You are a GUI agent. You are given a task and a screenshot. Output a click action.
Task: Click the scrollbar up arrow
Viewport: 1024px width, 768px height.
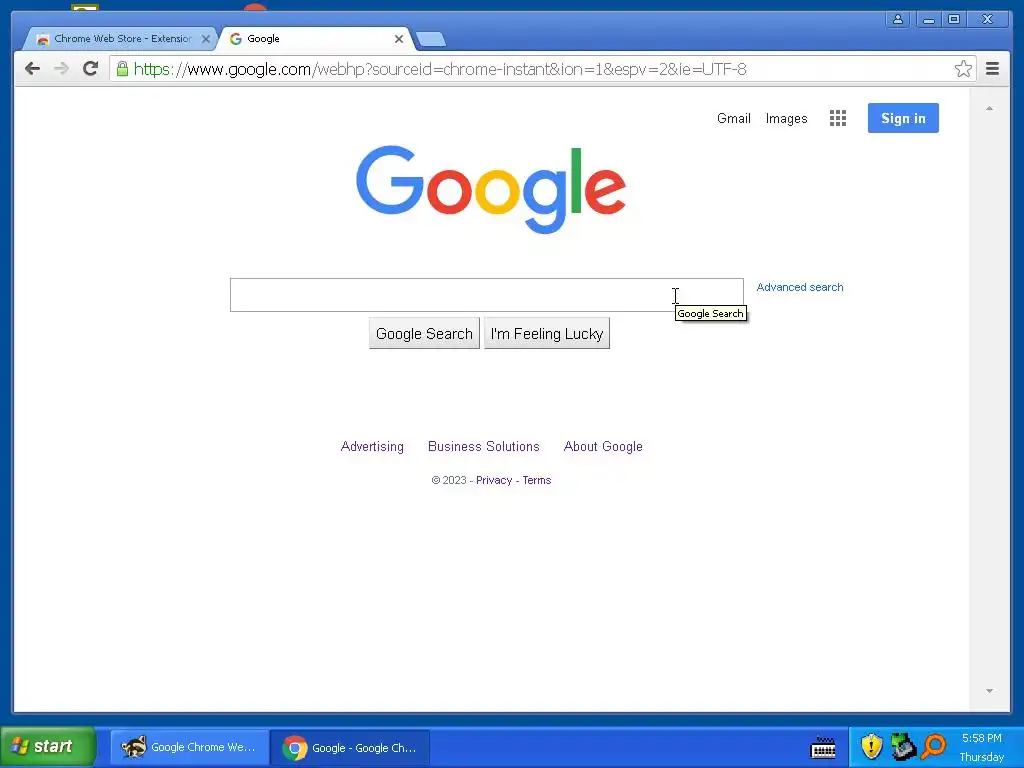tap(989, 108)
